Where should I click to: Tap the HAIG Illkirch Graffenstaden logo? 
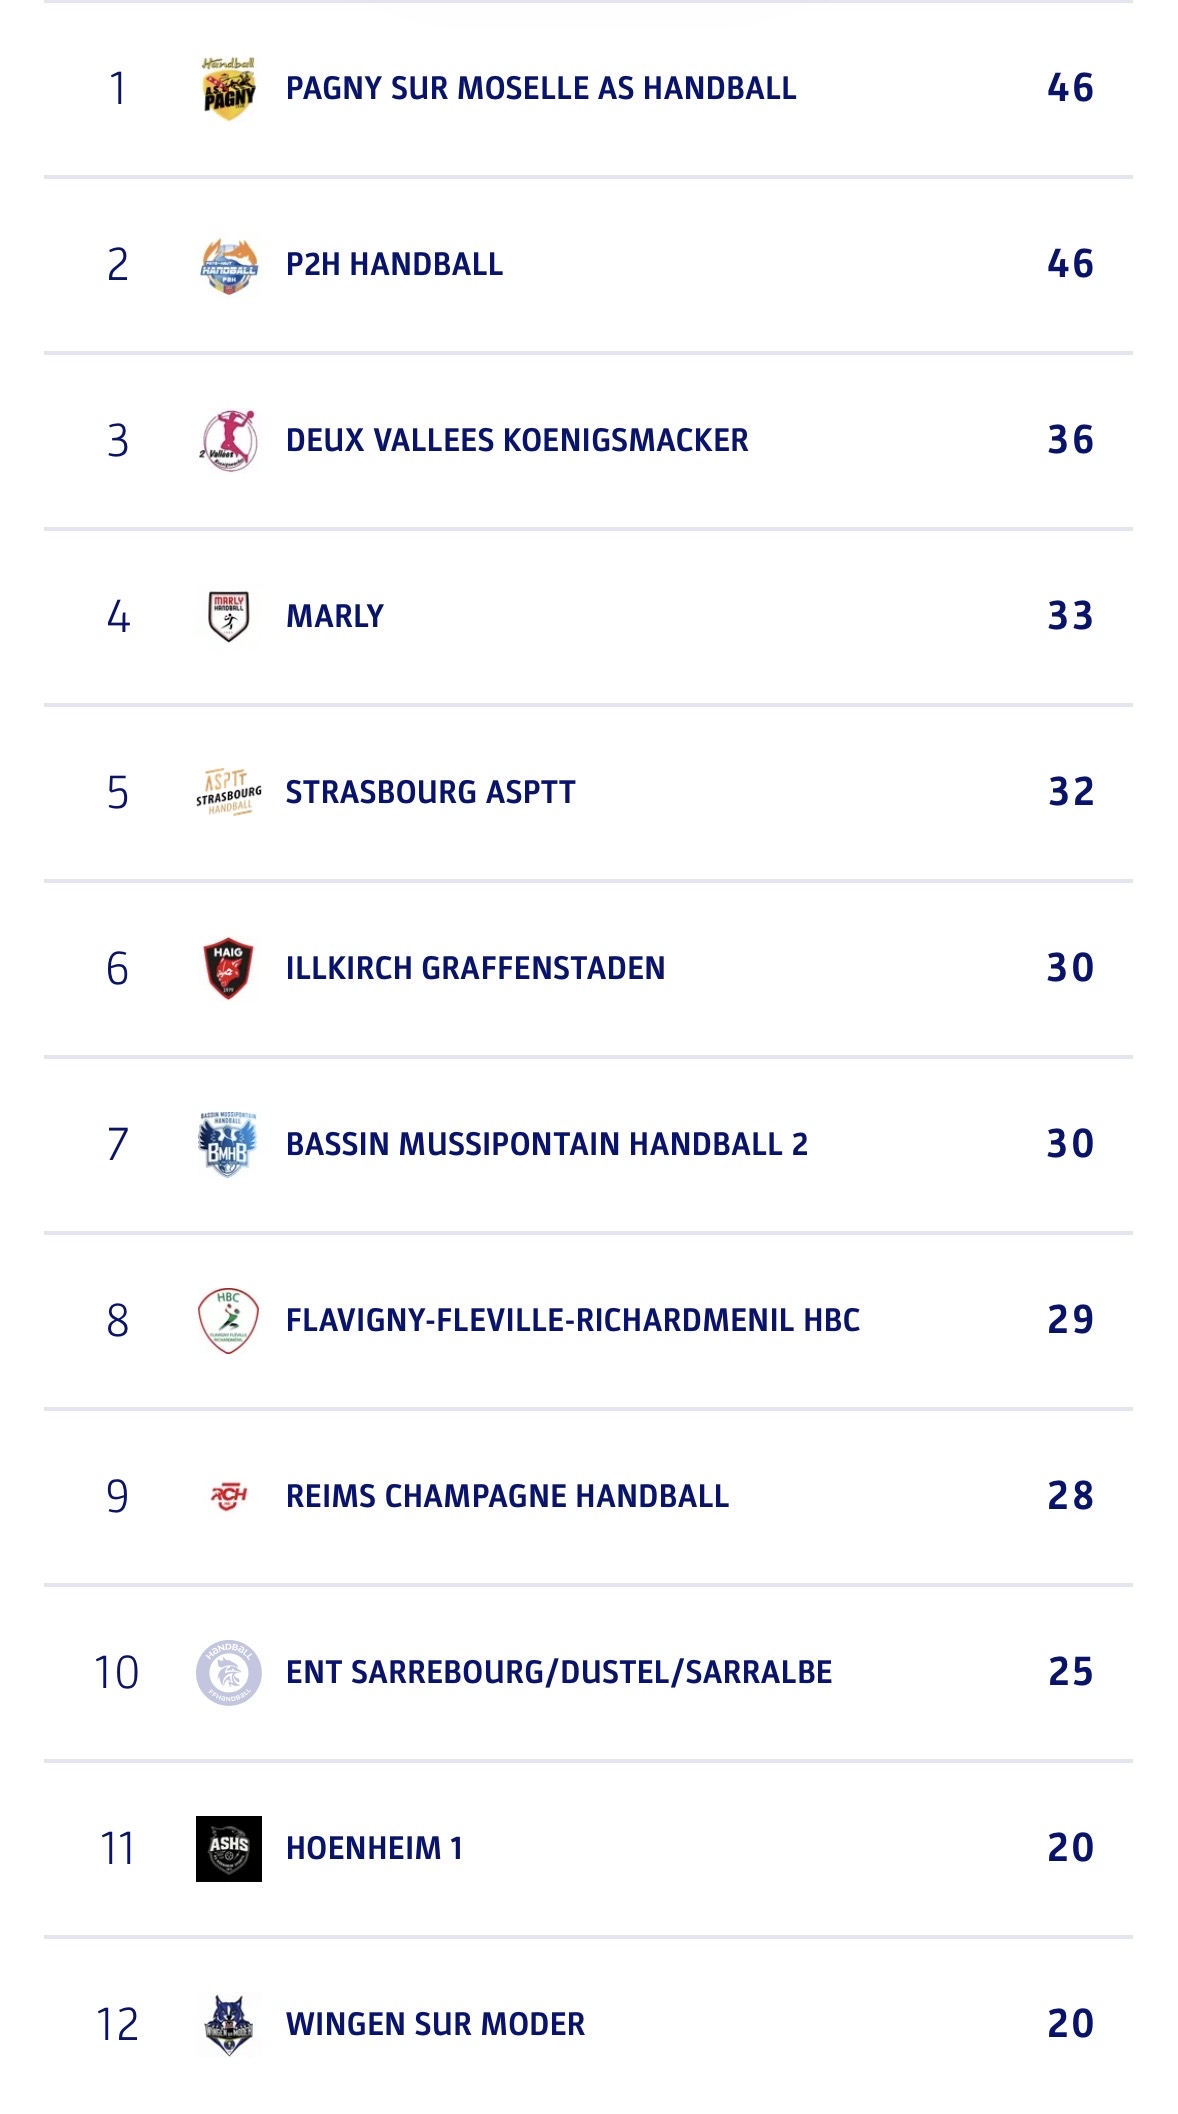[229, 968]
